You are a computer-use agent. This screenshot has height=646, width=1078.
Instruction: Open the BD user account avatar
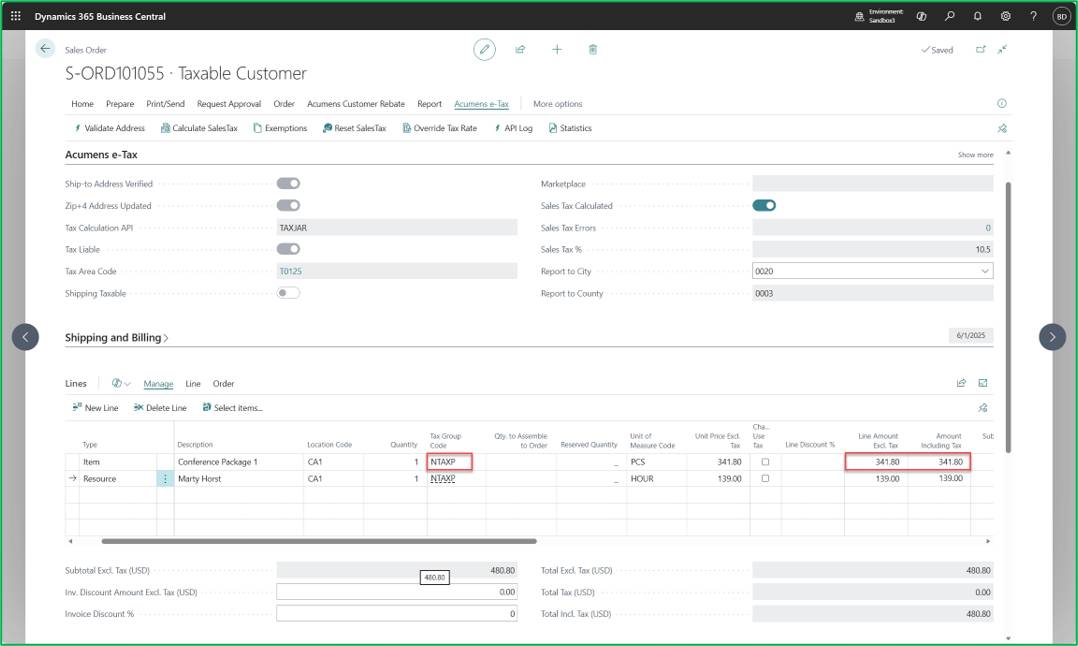pyautogui.click(x=1062, y=16)
